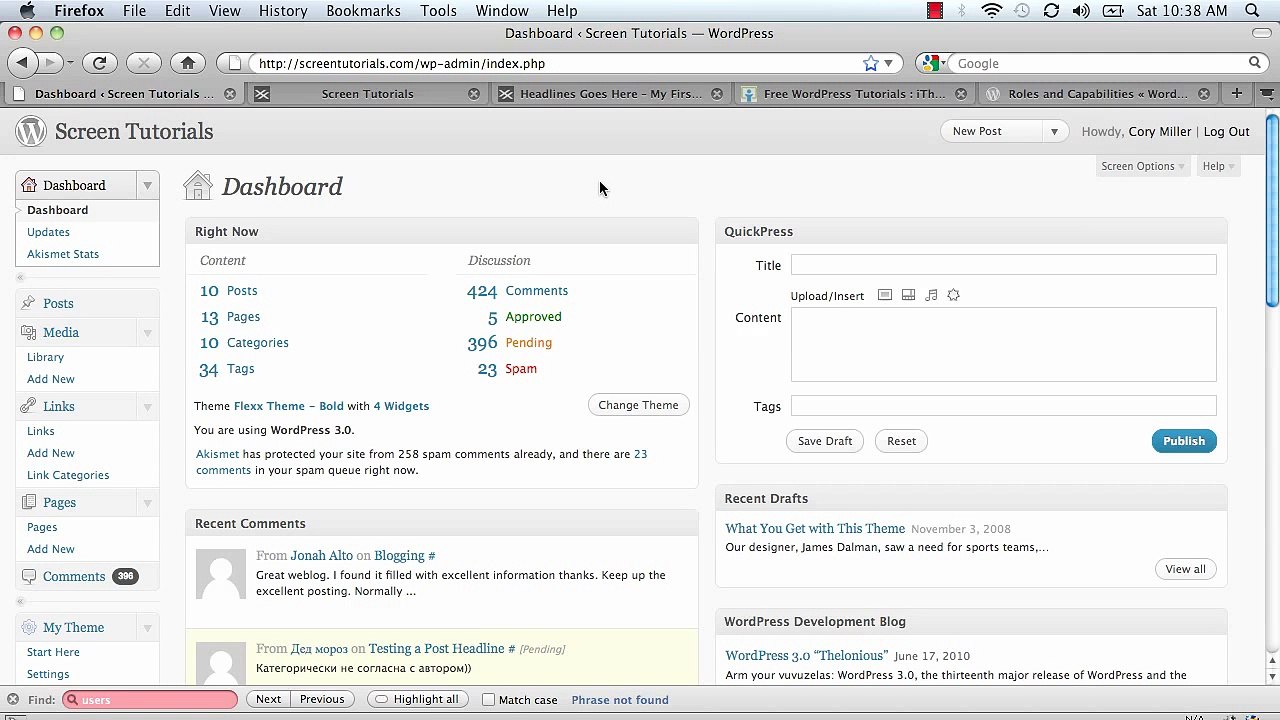Click the volume icon in the menu bar

tap(1081, 11)
